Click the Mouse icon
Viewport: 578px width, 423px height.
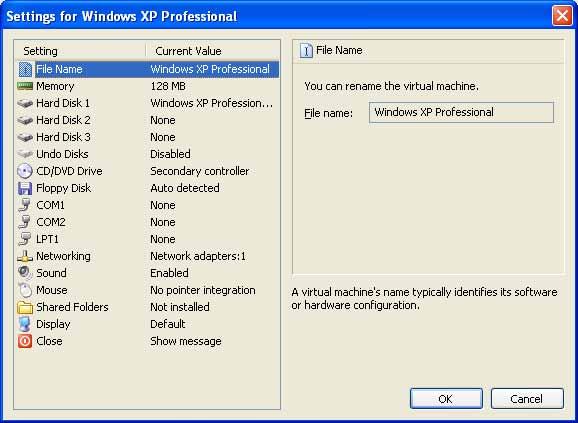[25, 290]
